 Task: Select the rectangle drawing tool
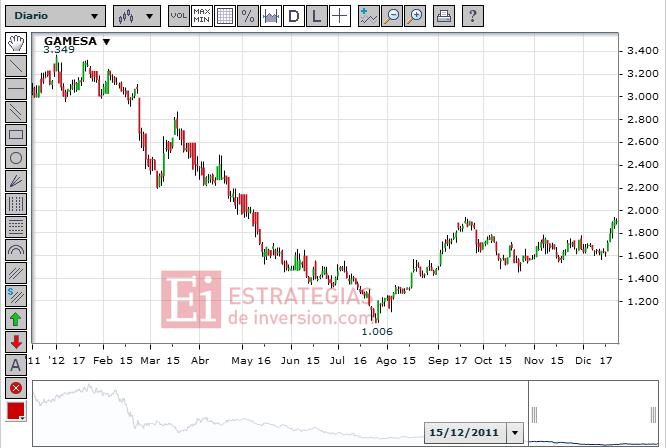pyautogui.click(x=16, y=135)
